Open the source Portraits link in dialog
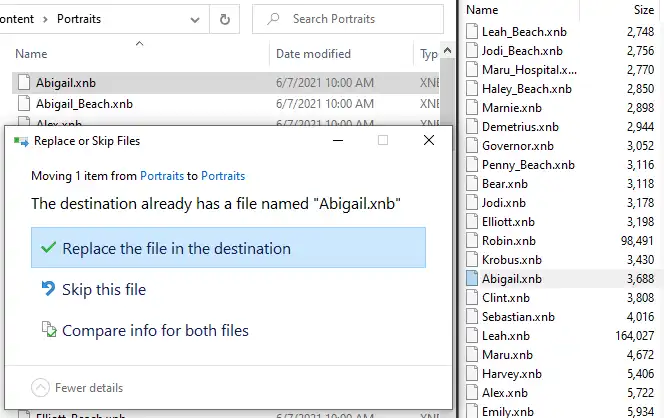Image resolution: width=664 pixels, height=418 pixels. tap(161, 175)
